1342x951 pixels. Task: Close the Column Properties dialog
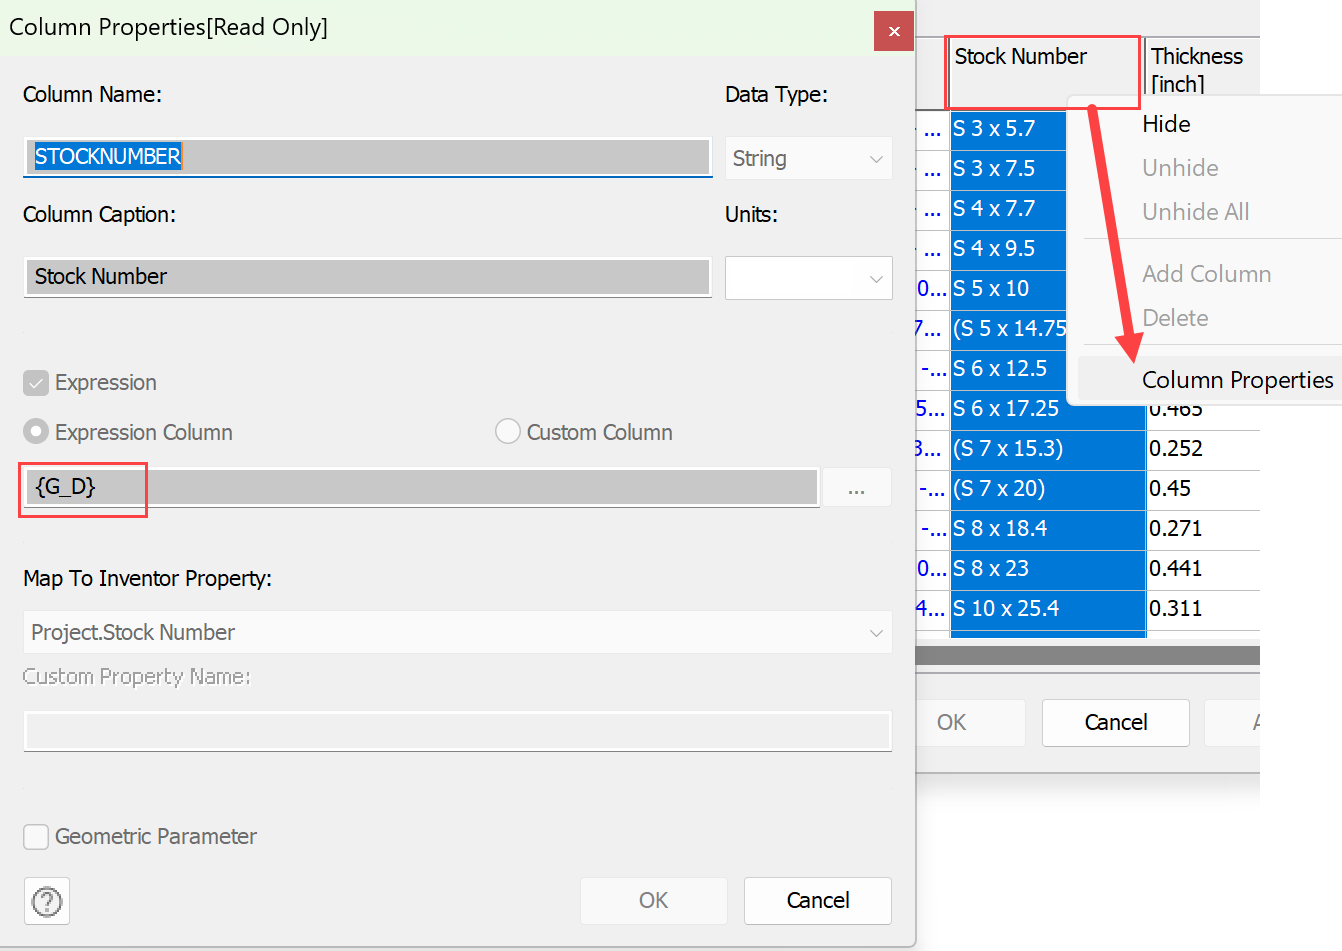tap(893, 30)
